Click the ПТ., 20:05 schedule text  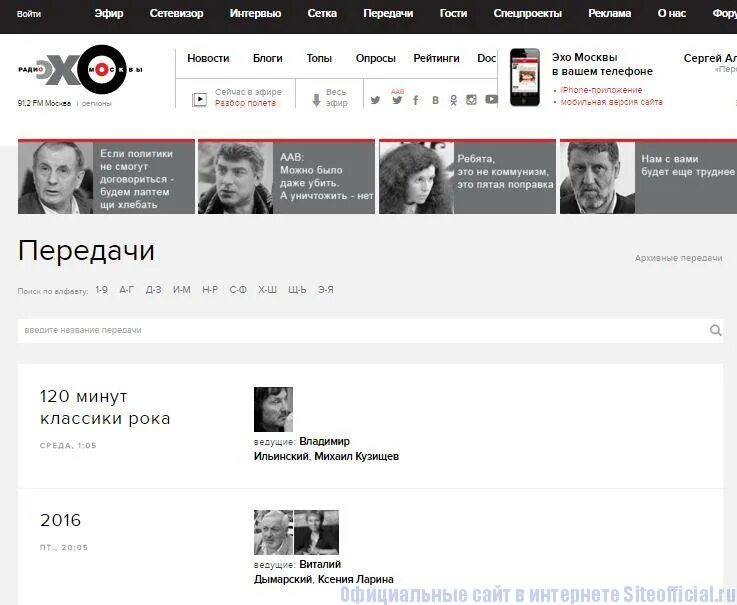click(64, 548)
